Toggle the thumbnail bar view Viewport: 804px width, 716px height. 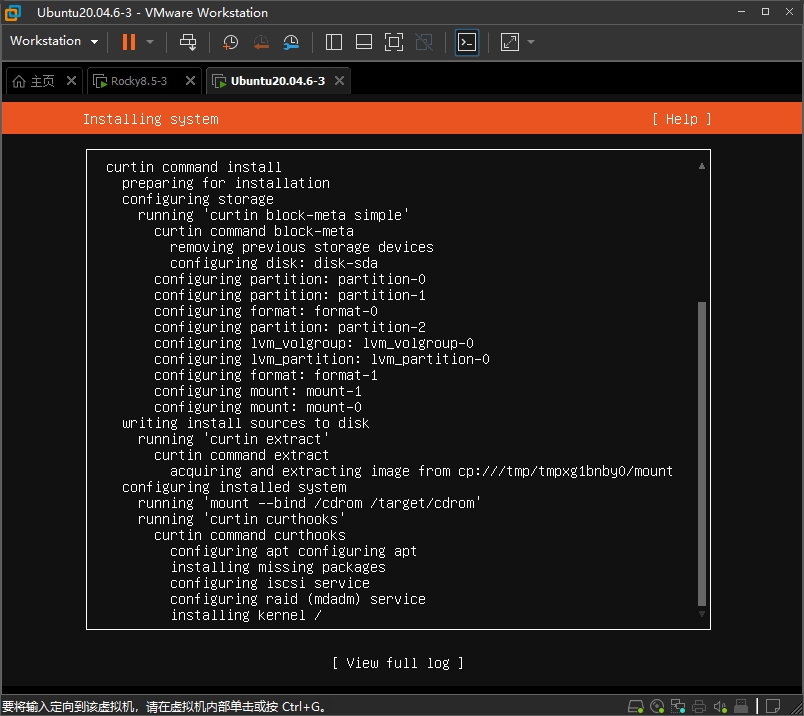[364, 42]
